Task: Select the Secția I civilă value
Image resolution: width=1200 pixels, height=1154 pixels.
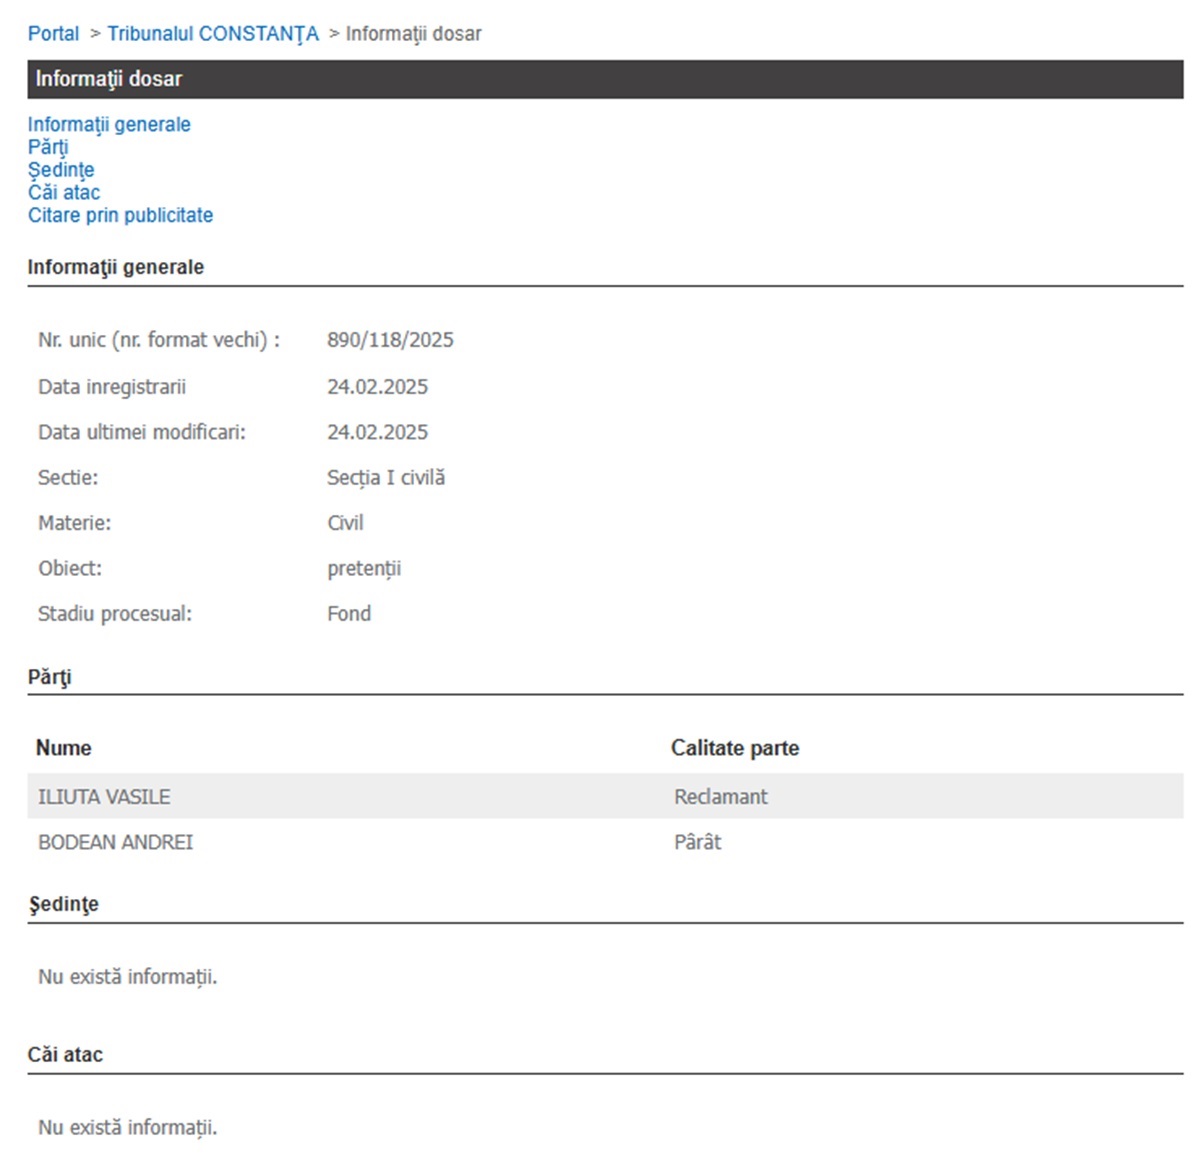Action: (386, 478)
